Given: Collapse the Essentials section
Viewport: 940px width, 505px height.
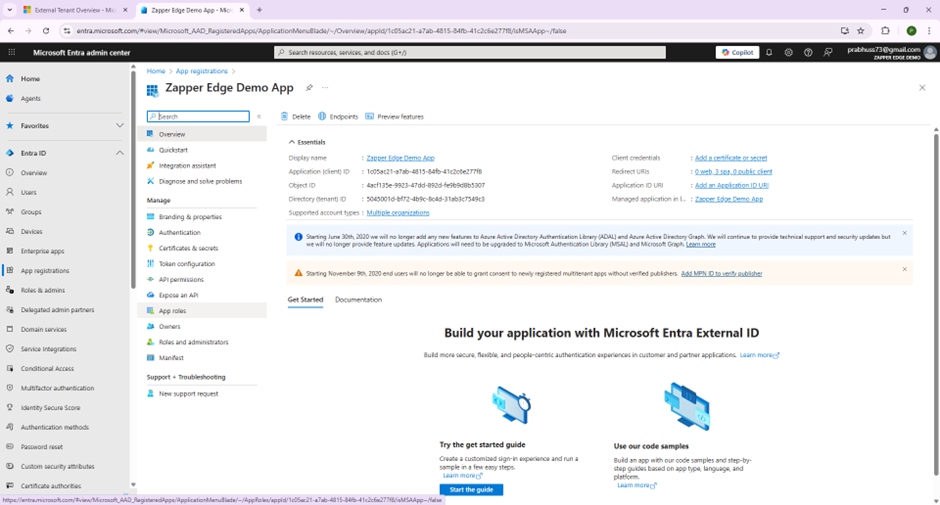Looking at the screenshot, I should (x=307, y=142).
